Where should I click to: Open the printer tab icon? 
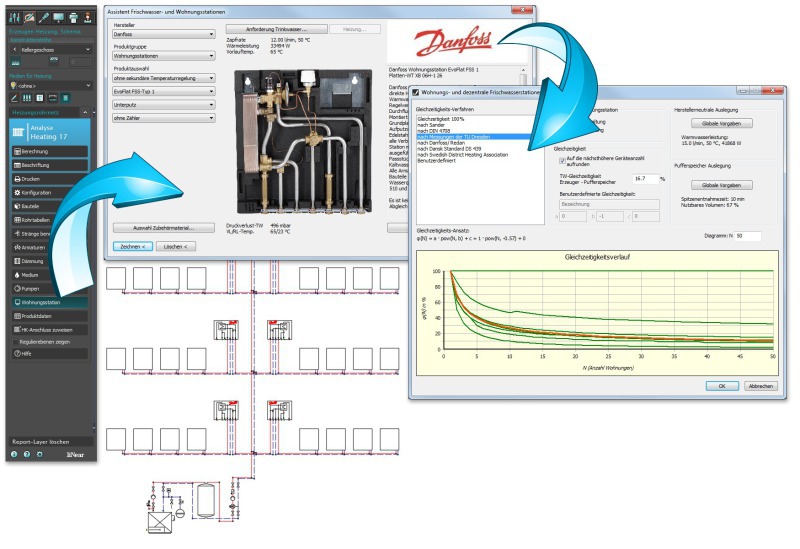(x=73, y=18)
